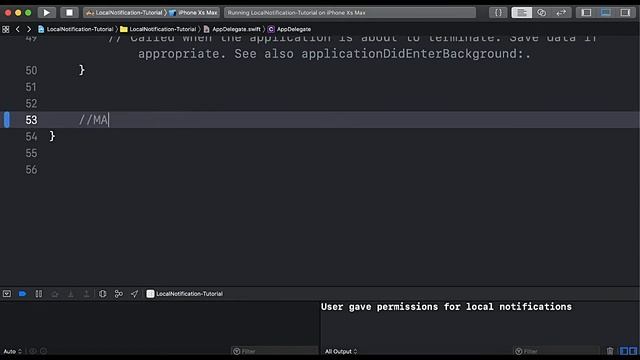Go back to previous file

(x=18, y=29)
